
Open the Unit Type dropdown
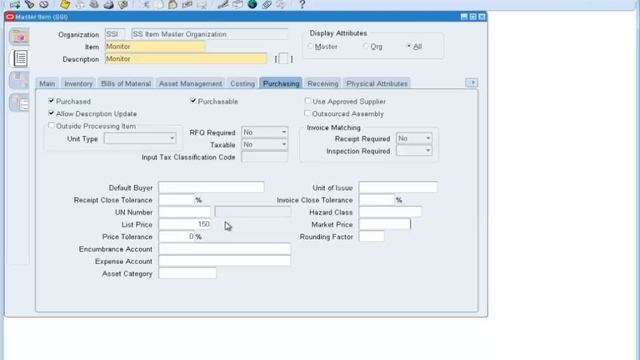click(140, 138)
